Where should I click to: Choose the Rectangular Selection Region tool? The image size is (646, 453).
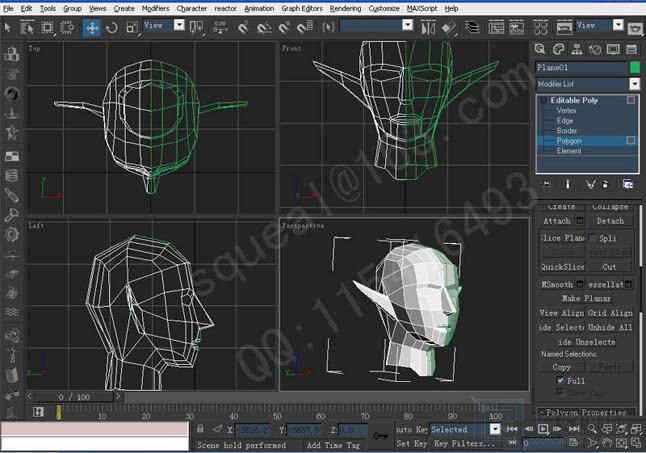click(47, 28)
